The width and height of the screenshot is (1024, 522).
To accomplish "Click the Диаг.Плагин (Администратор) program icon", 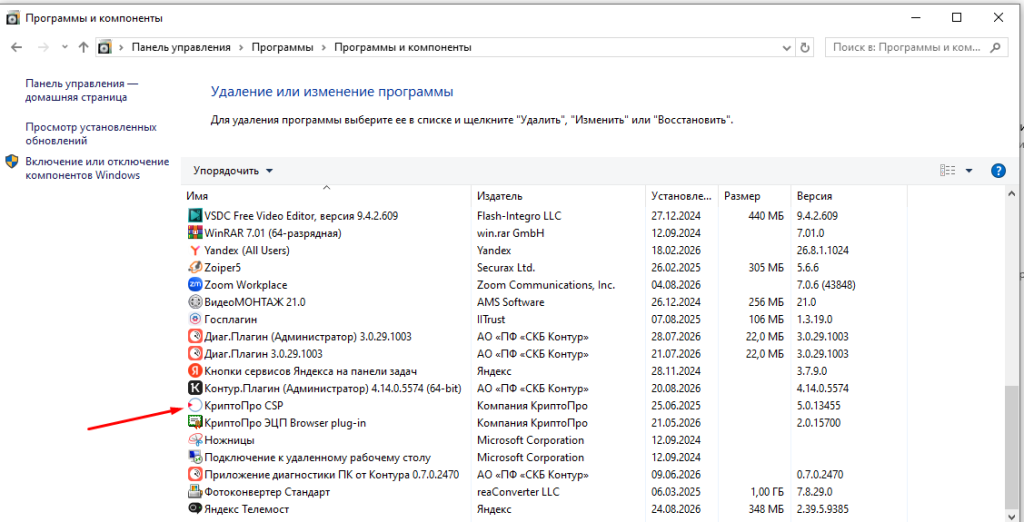I will [194, 336].
